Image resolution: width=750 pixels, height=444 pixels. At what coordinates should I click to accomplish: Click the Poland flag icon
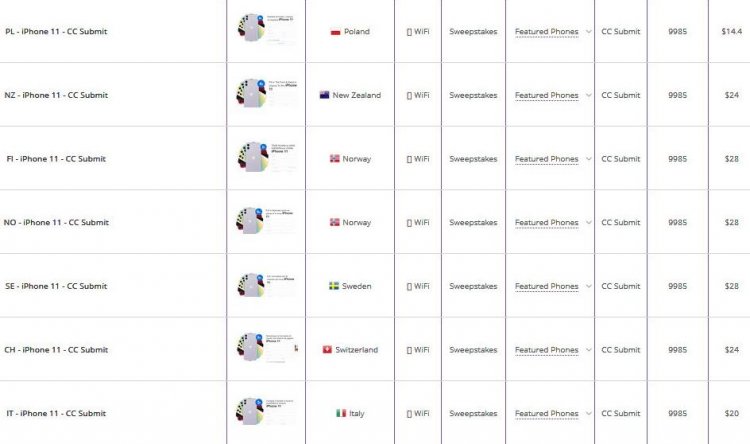click(x=335, y=32)
